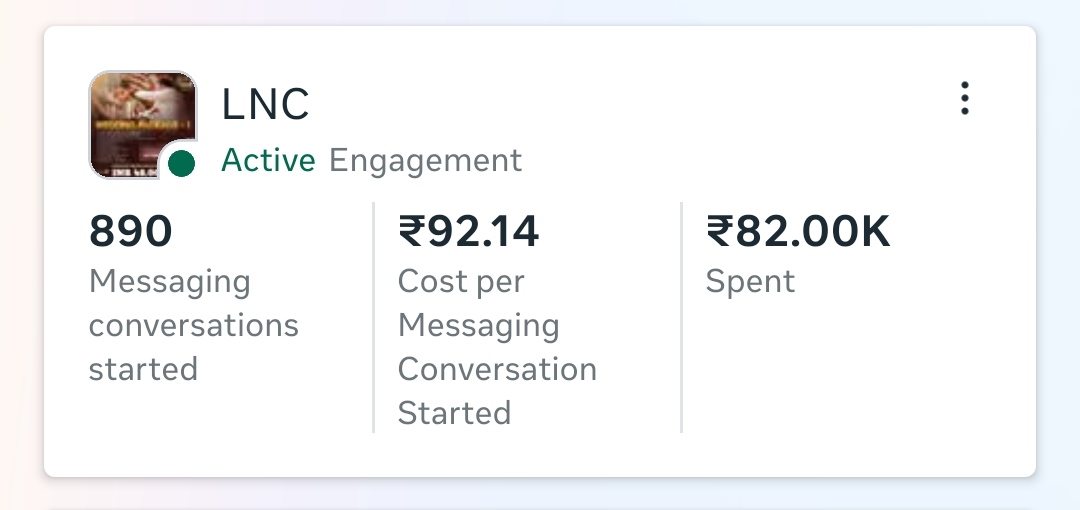
Task: Click the Engagement objective label
Action: coord(425,161)
